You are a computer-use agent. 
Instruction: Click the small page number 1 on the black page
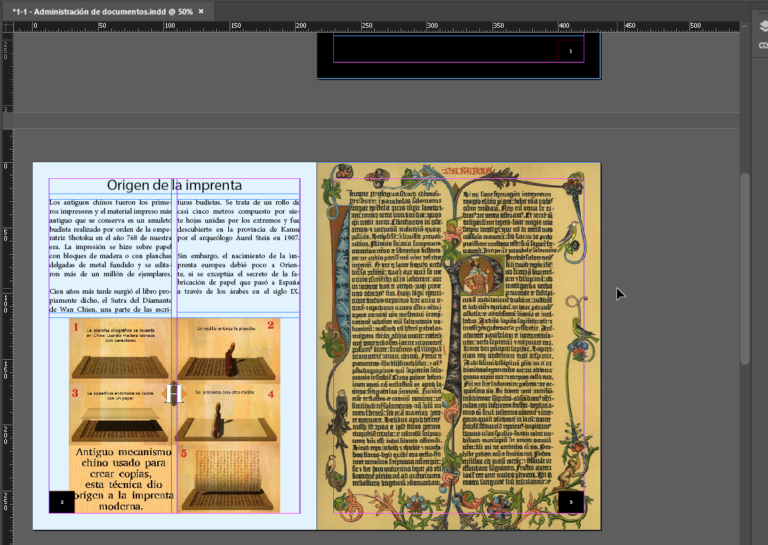(570, 51)
